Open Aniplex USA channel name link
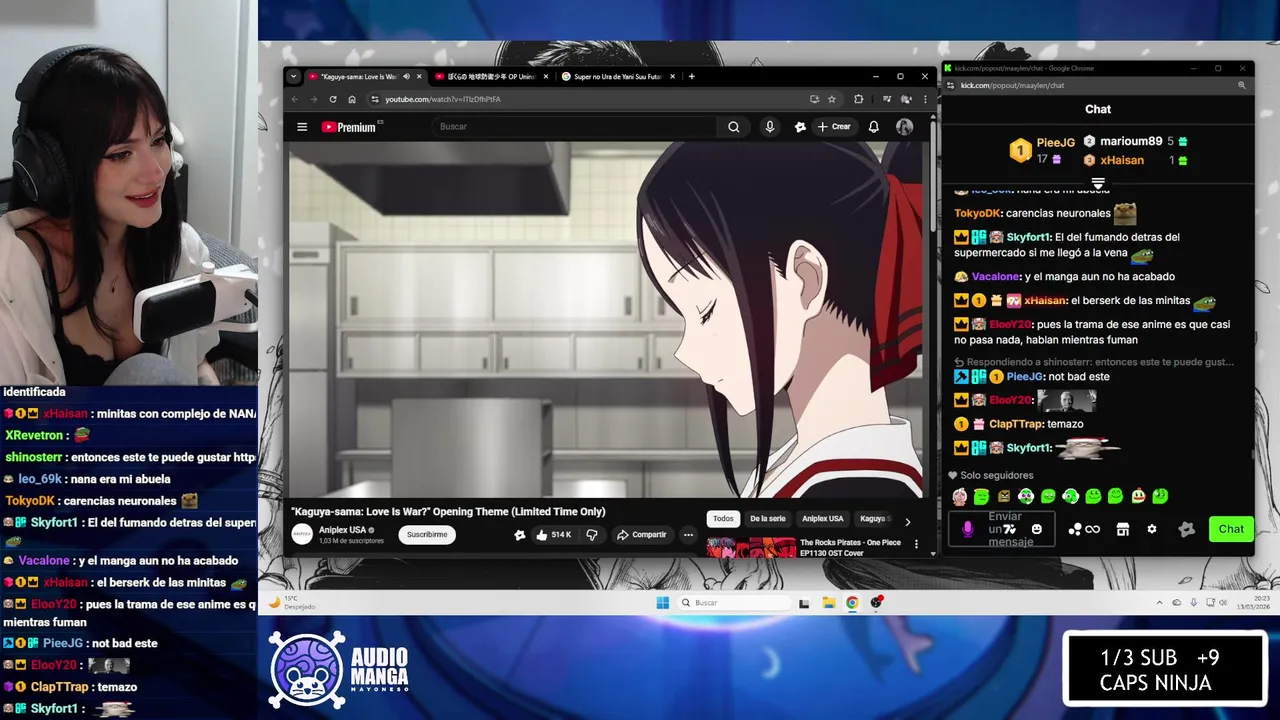The height and width of the screenshot is (720, 1280). click(342, 530)
